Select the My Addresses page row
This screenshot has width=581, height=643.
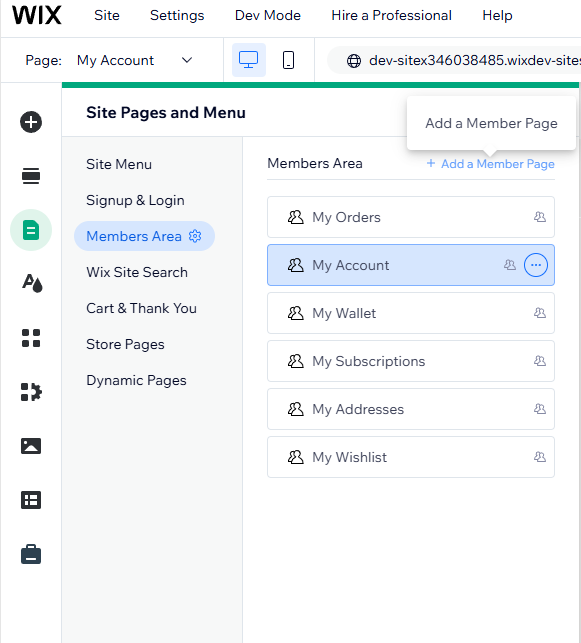411,409
